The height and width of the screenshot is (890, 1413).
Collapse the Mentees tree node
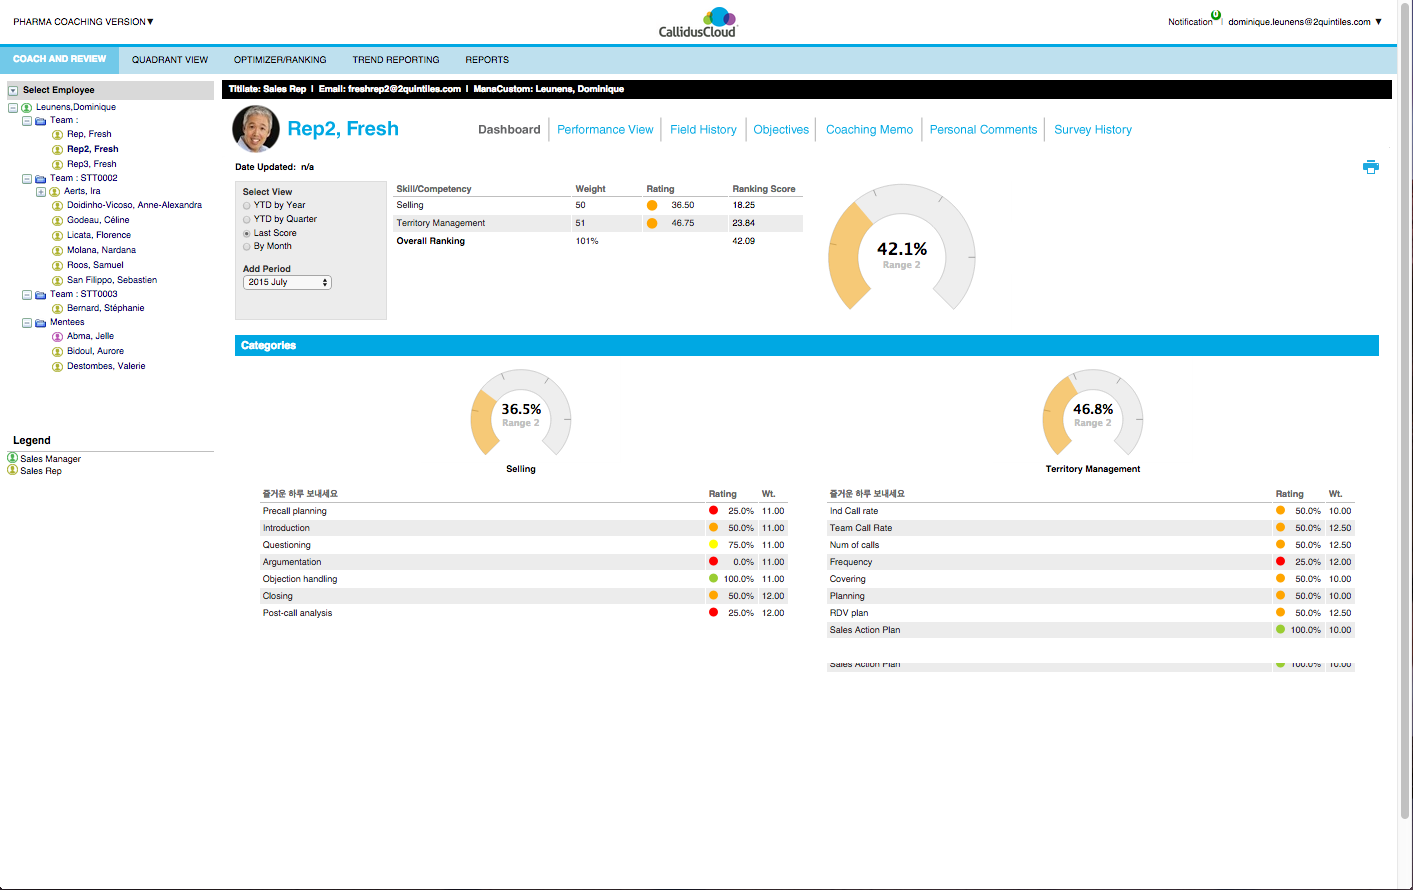(x=27, y=322)
